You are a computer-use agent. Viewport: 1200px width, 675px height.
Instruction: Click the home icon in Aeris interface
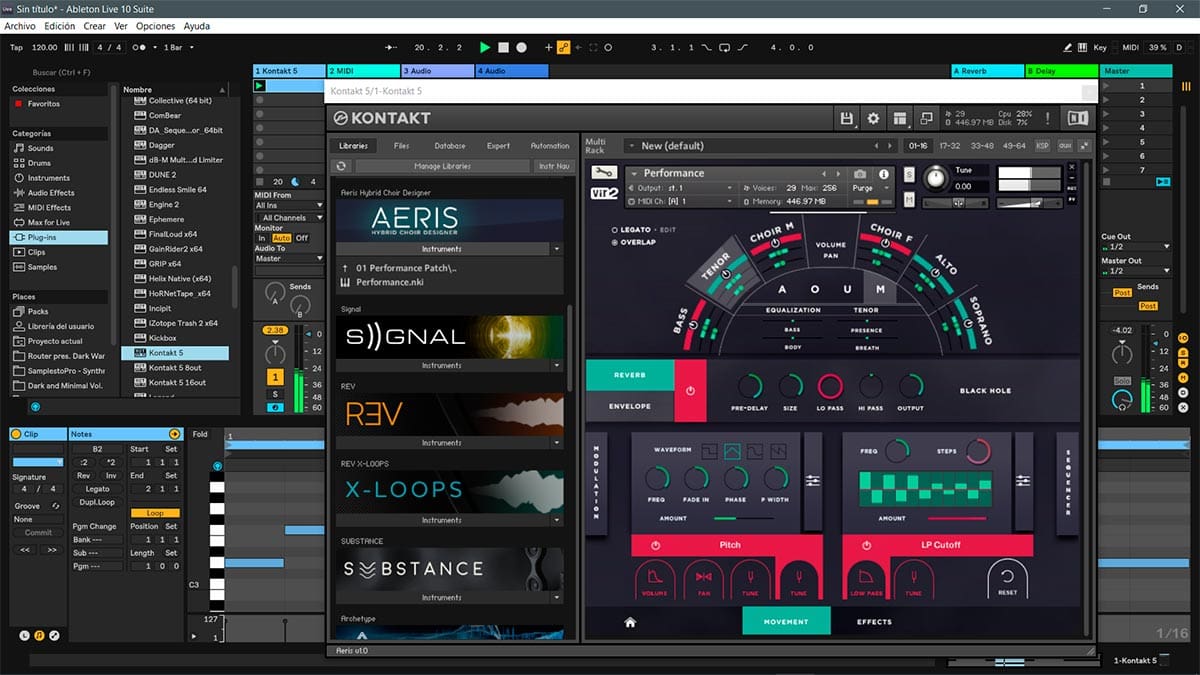630,622
